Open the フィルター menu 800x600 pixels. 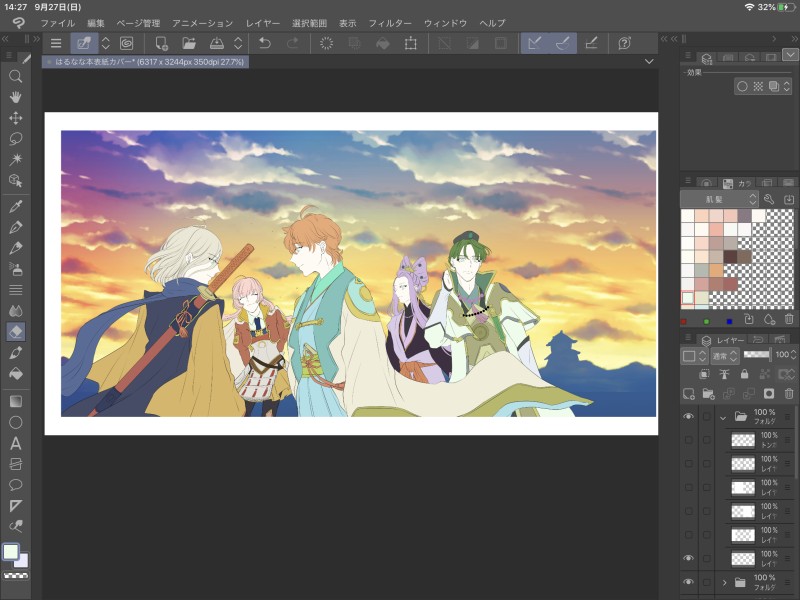390,23
